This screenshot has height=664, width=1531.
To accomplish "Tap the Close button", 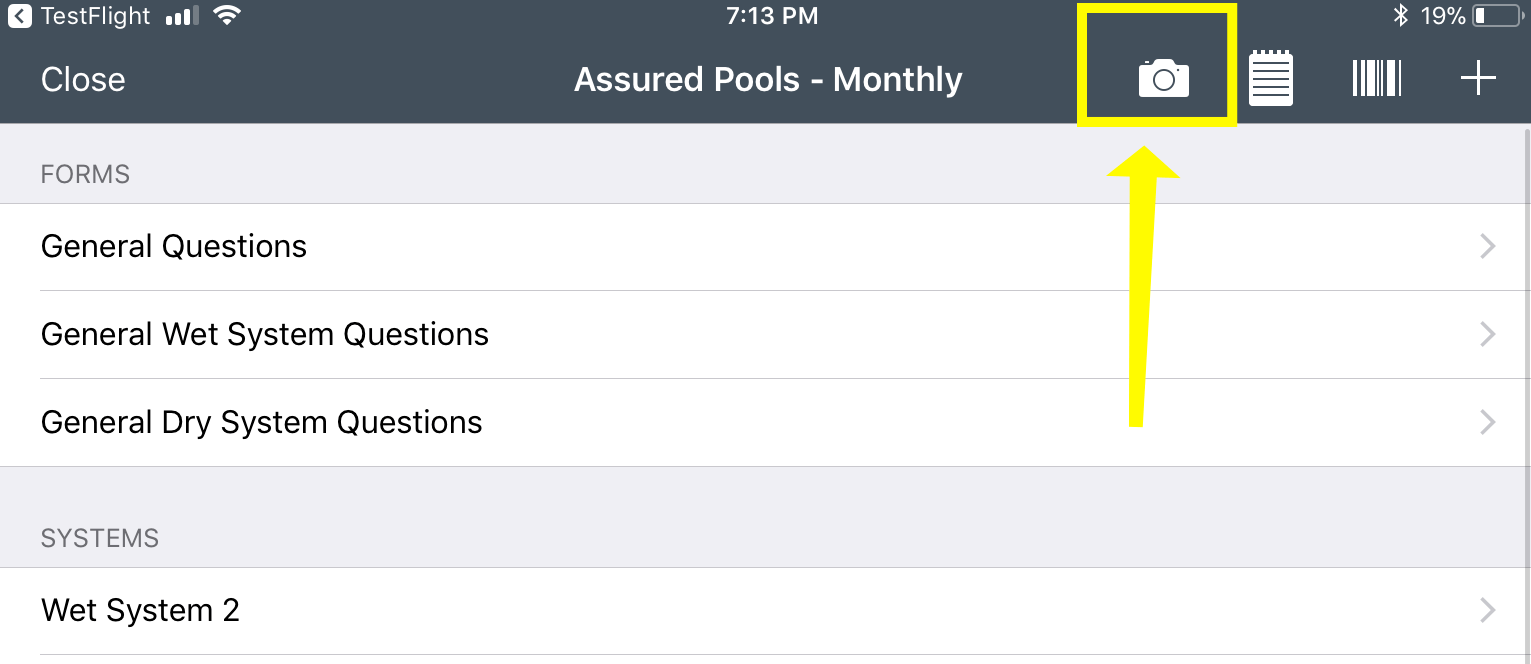I will tap(82, 79).
